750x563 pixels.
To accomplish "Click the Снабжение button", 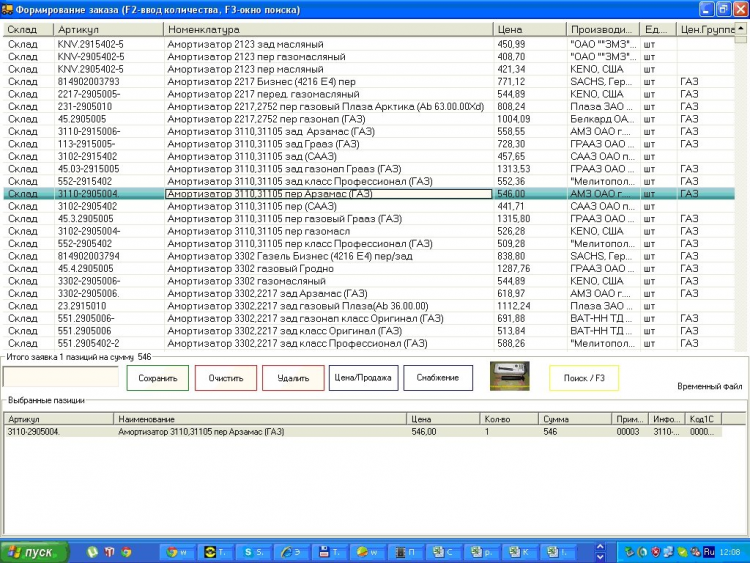I will pos(438,378).
